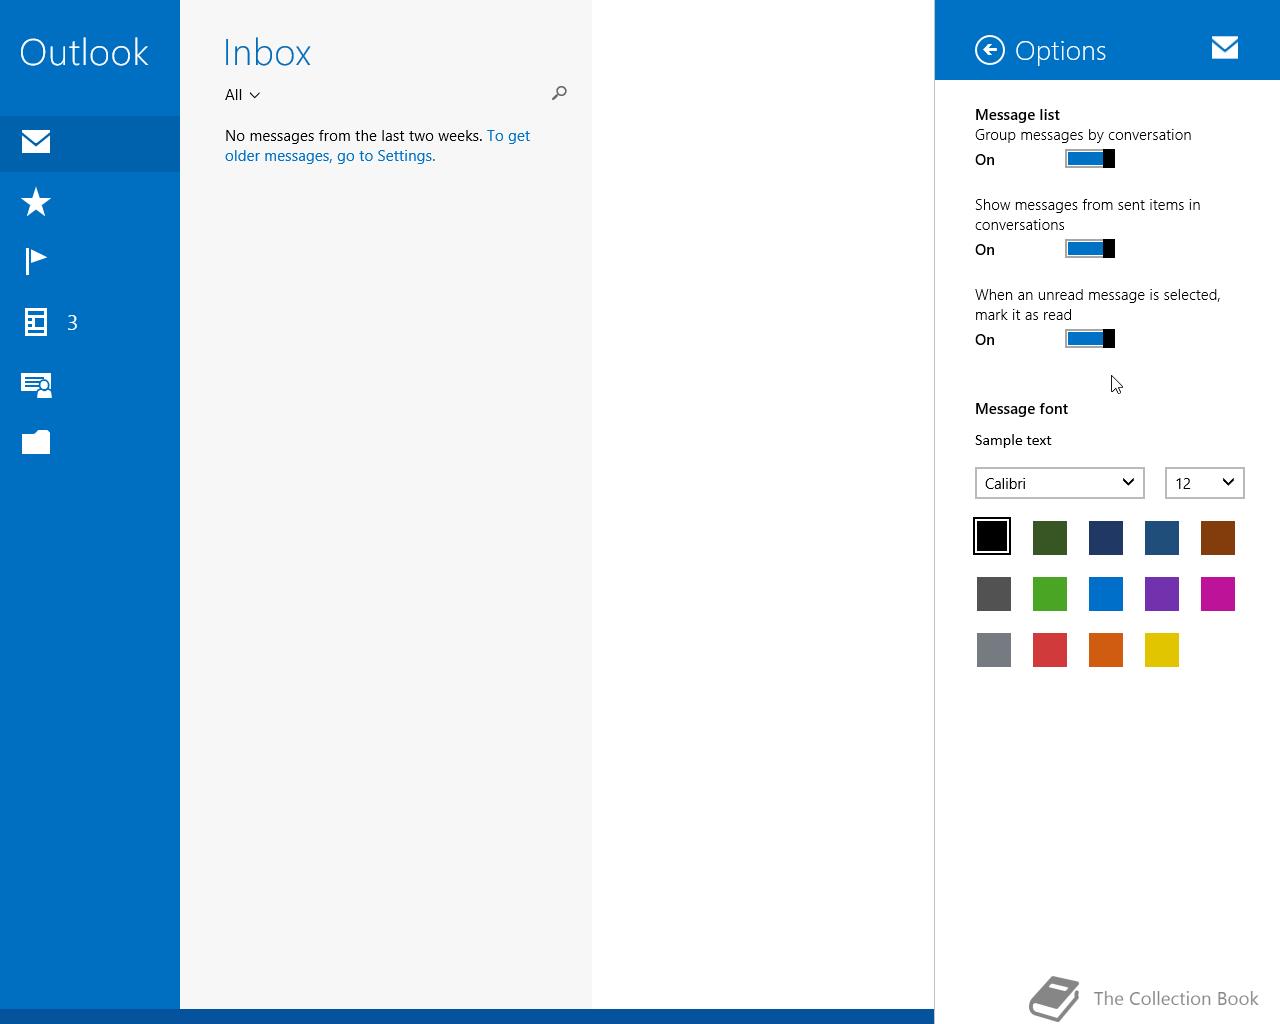The height and width of the screenshot is (1024, 1280).
Task: Open the All filter dropdown
Action: pyautogui.click(x=243, y=95)
